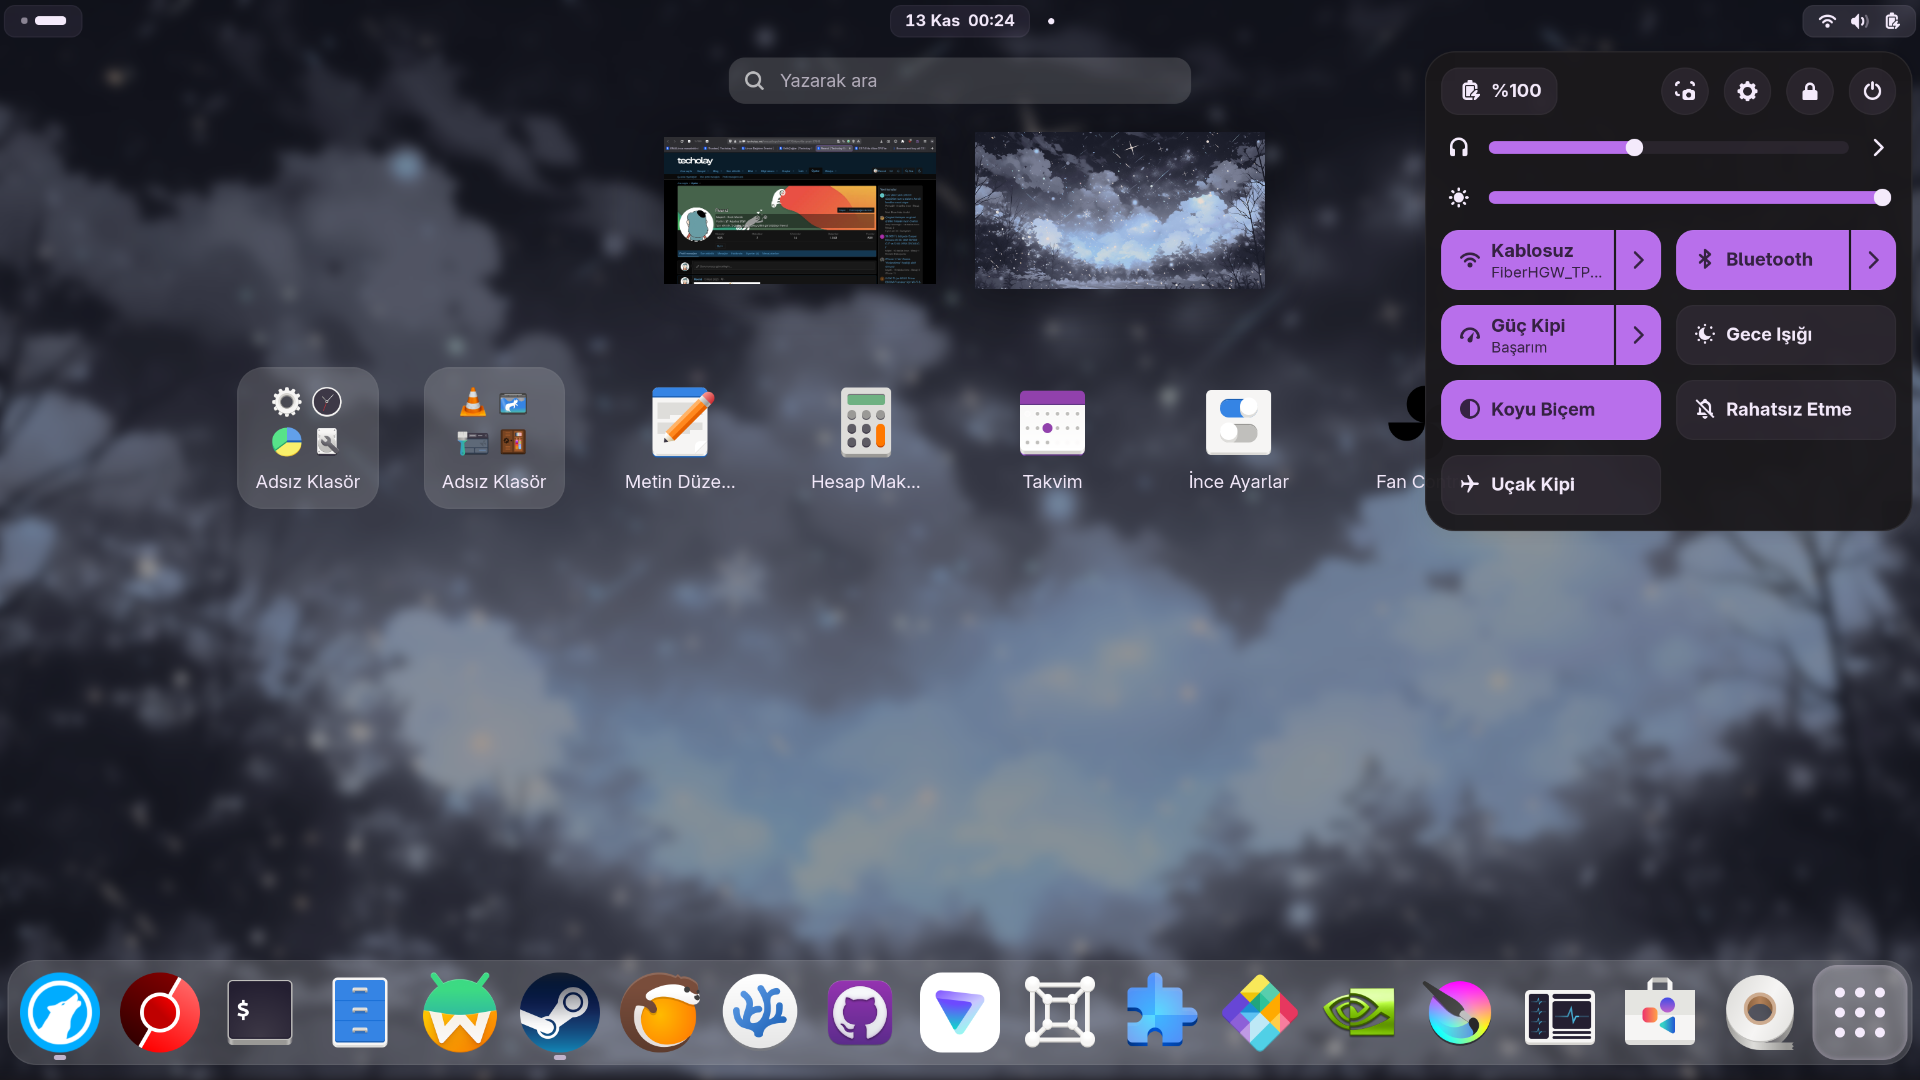Screen dimensions: 1920x1080
Task: Open Steam from the dock
Action: 560,1012
